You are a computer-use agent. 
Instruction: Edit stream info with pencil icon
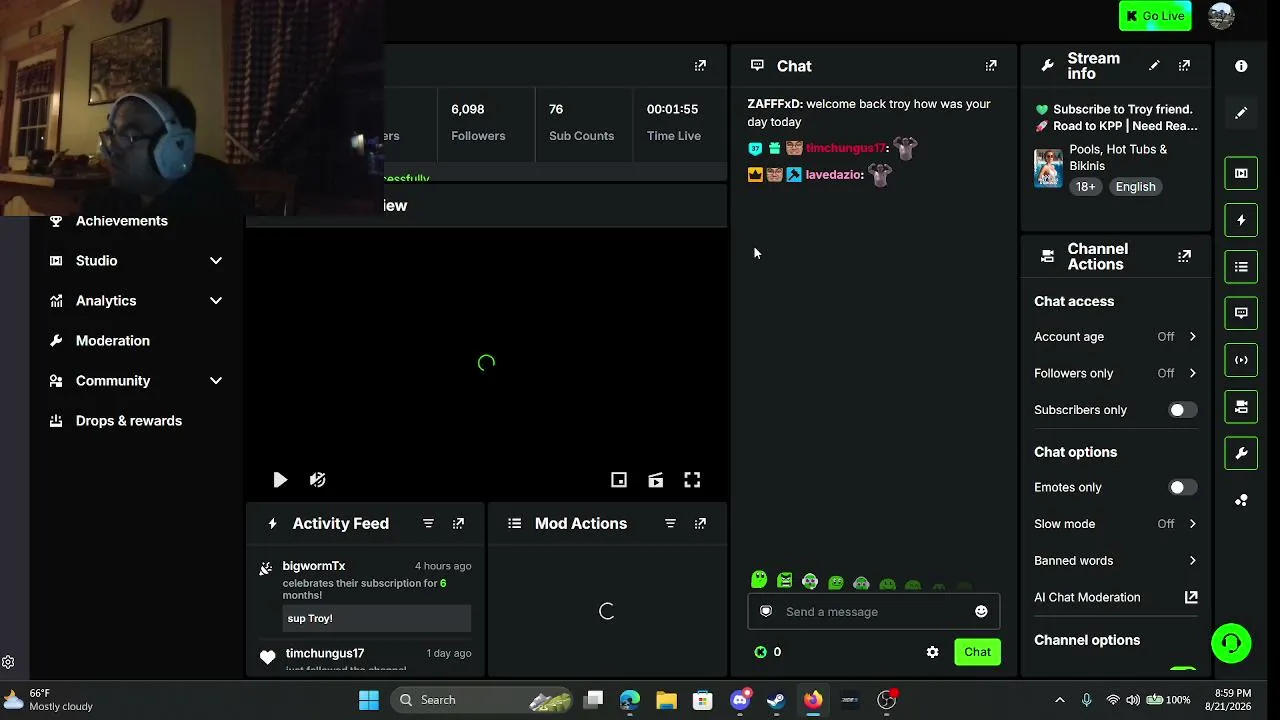point(1154,66)
